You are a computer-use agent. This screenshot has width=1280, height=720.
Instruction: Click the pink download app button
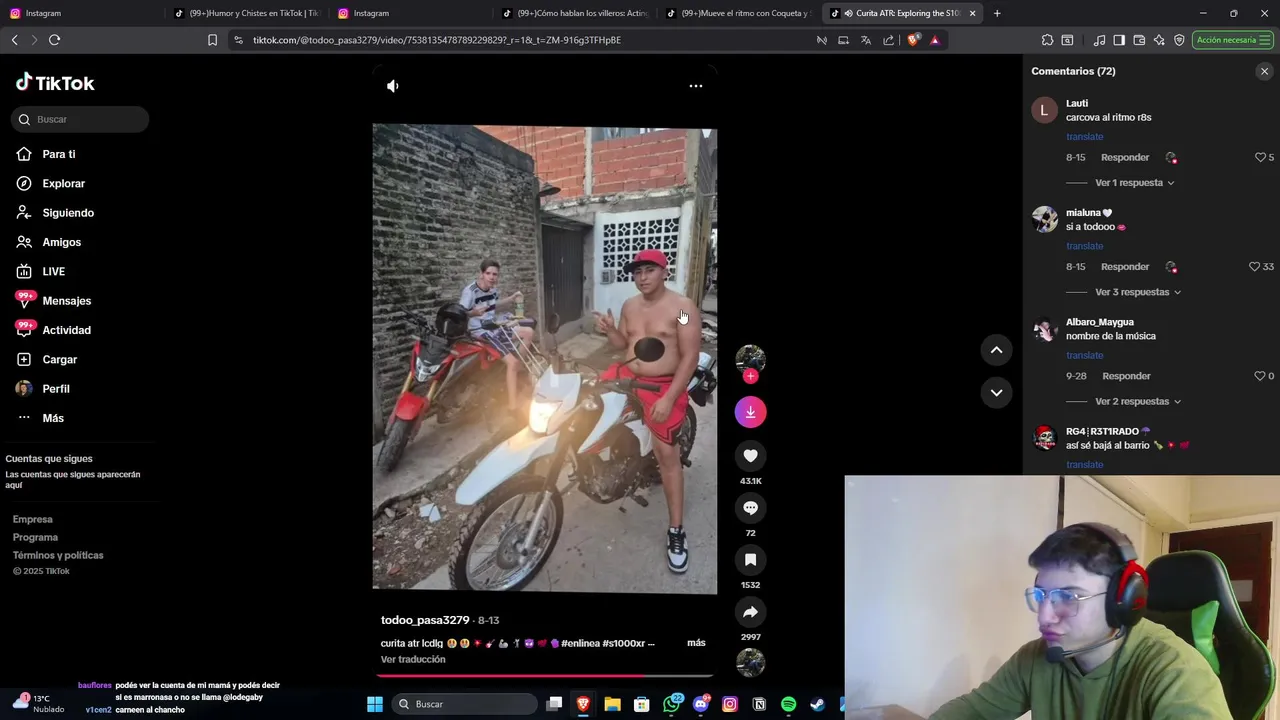click(751, 412)
